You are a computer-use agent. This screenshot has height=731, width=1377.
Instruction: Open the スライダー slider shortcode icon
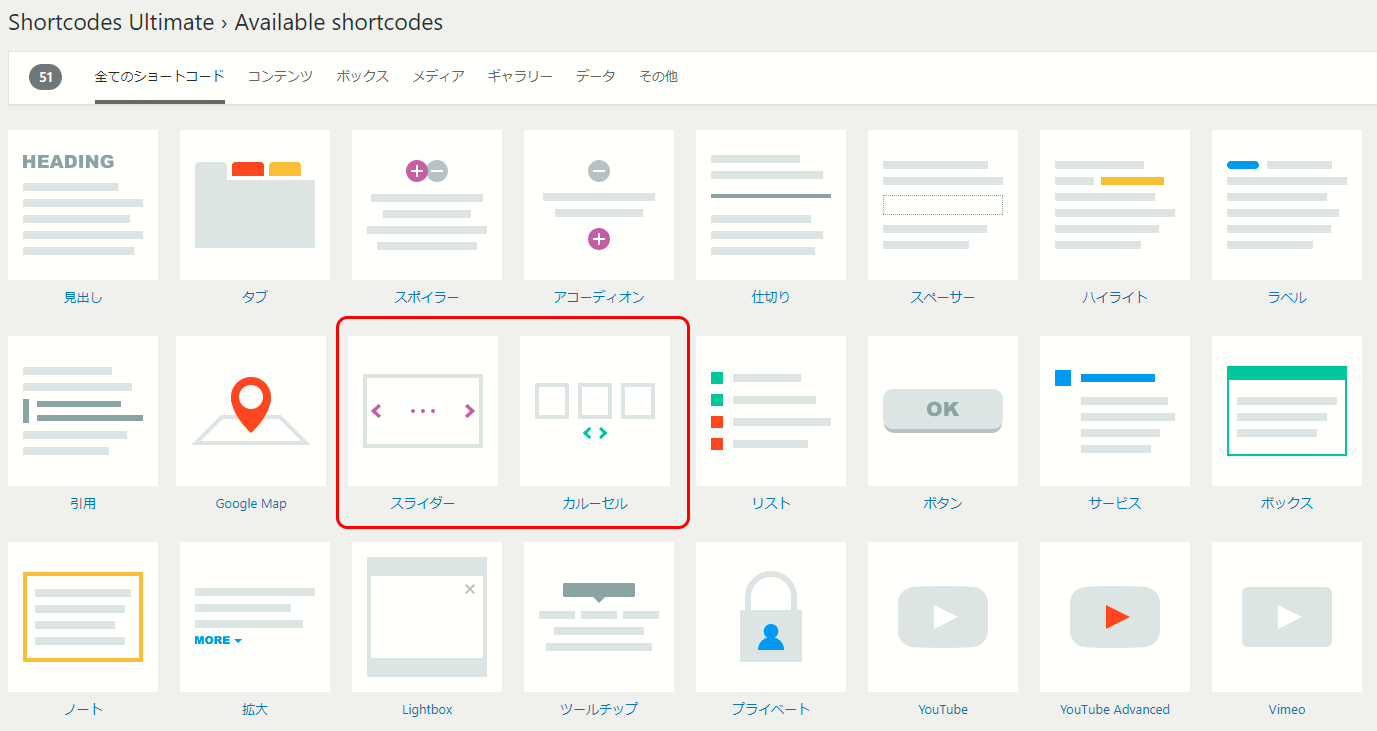[423, 411]
